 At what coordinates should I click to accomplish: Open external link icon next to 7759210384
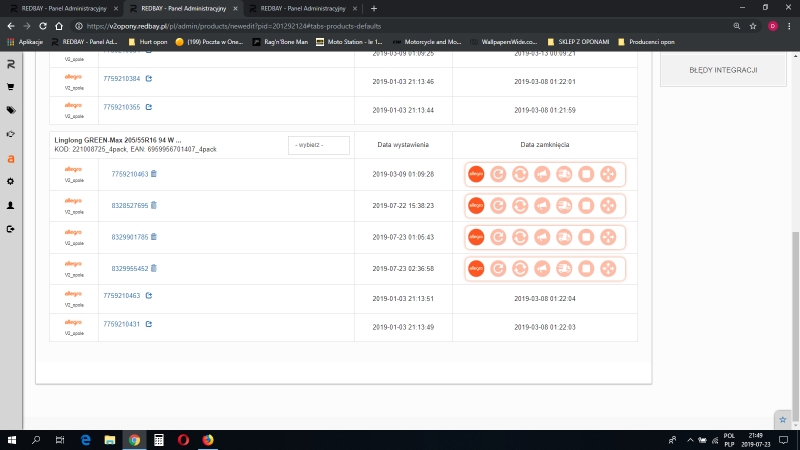pyautogui.click(x=149, y=77)
